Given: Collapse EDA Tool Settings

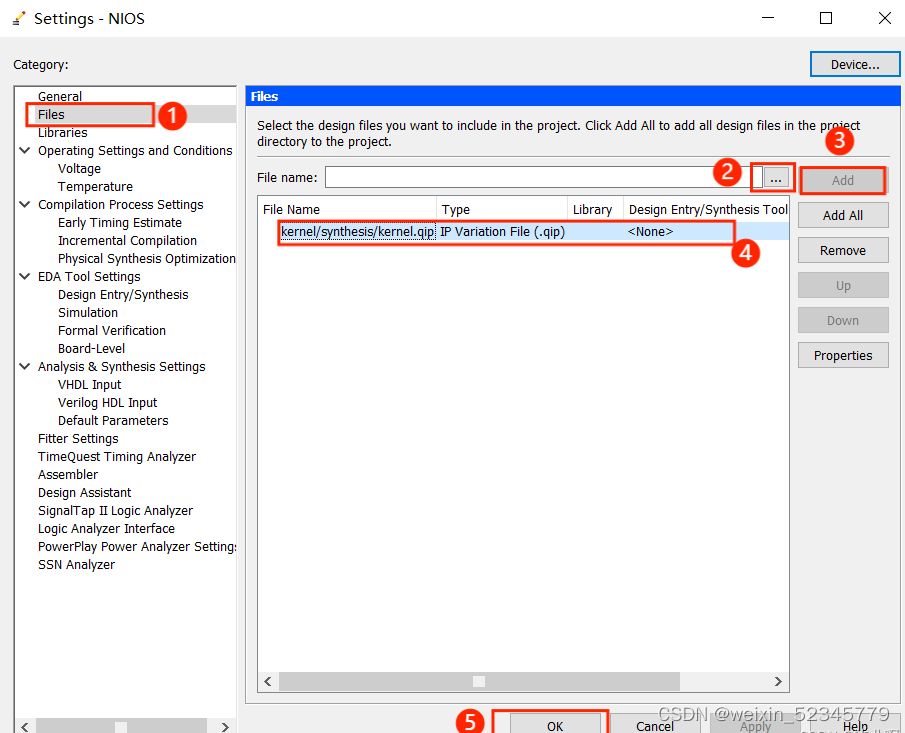Looking at the screenshot, I should [25, 276].
